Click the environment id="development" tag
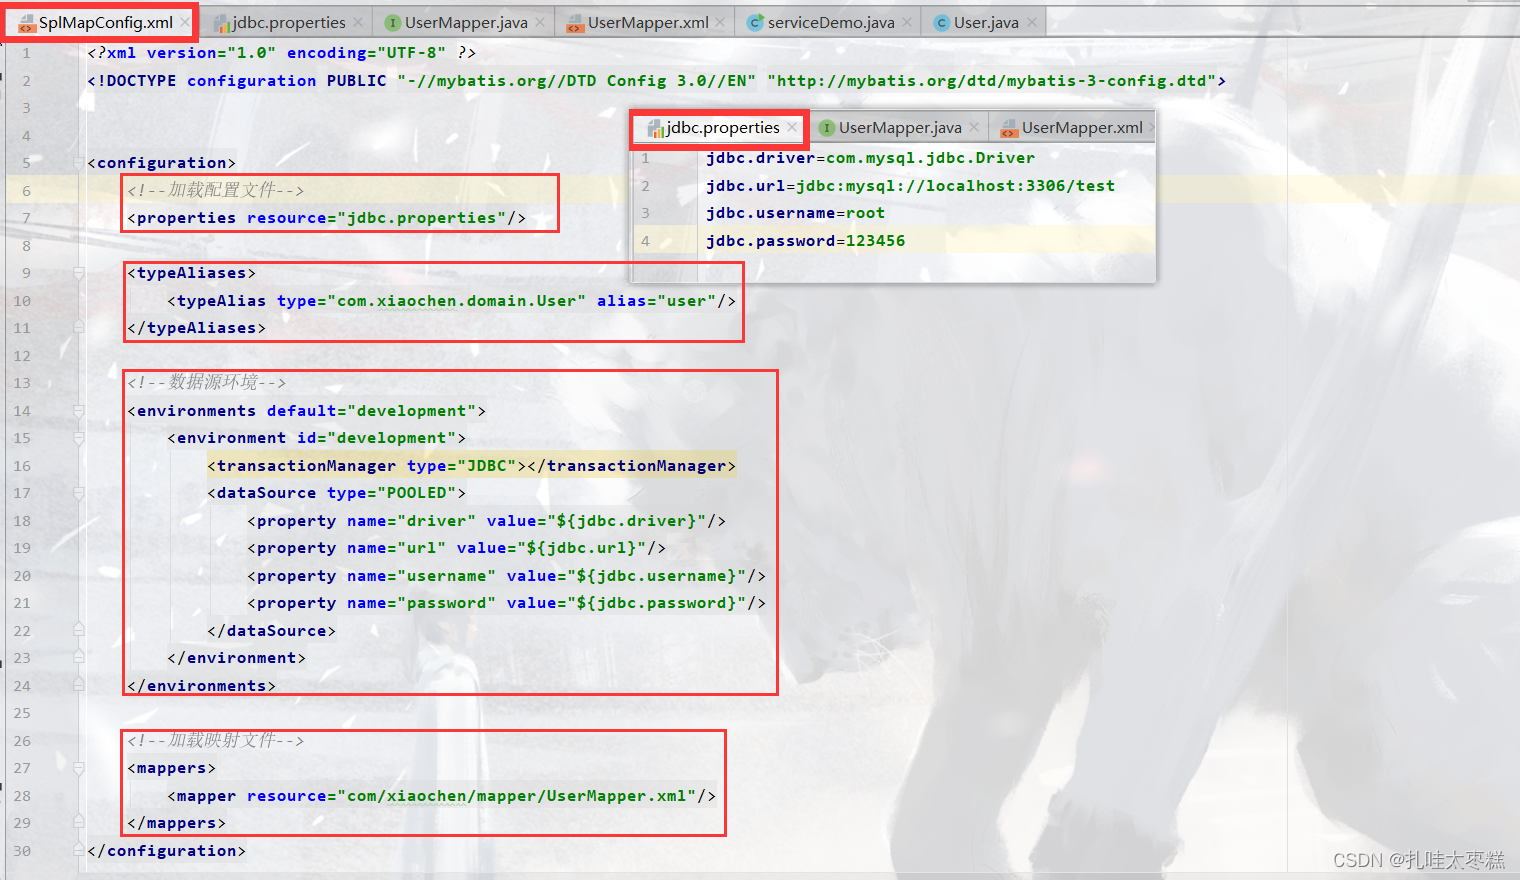The image size is (1520, 880). pyautogui.click(x=317, y=438)
